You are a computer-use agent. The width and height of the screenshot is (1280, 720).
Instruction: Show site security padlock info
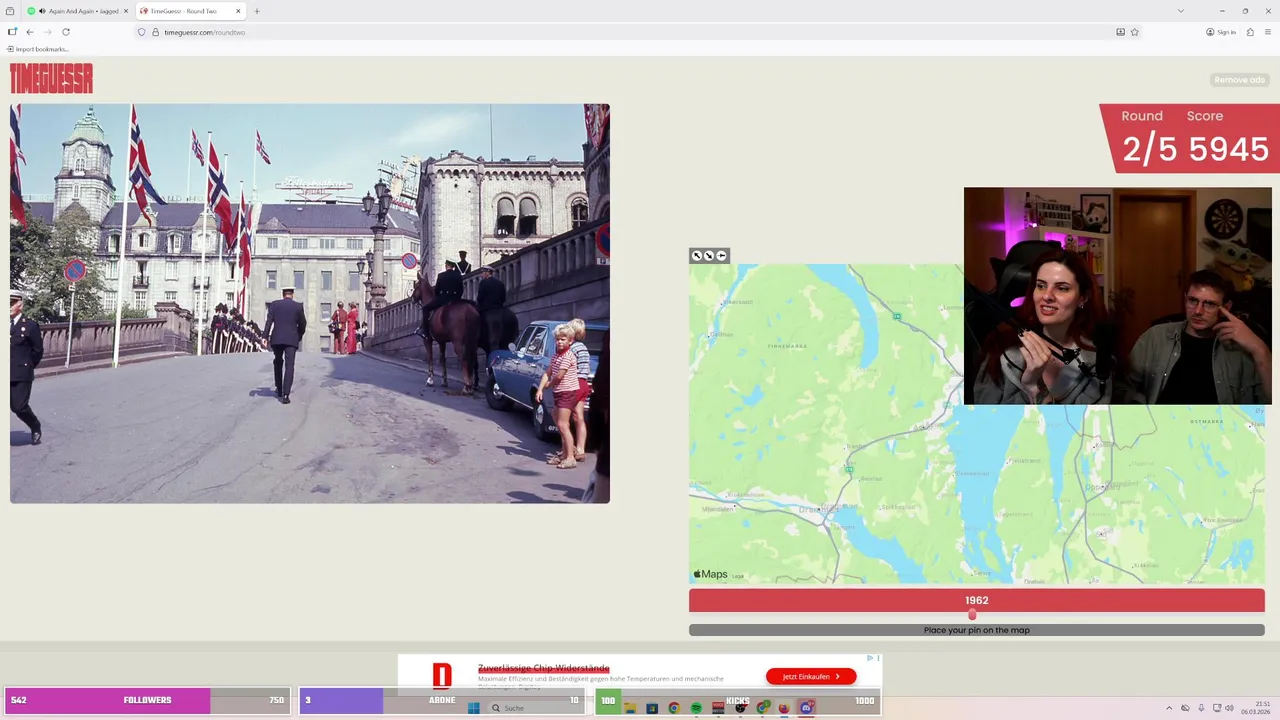coord(155,32)
